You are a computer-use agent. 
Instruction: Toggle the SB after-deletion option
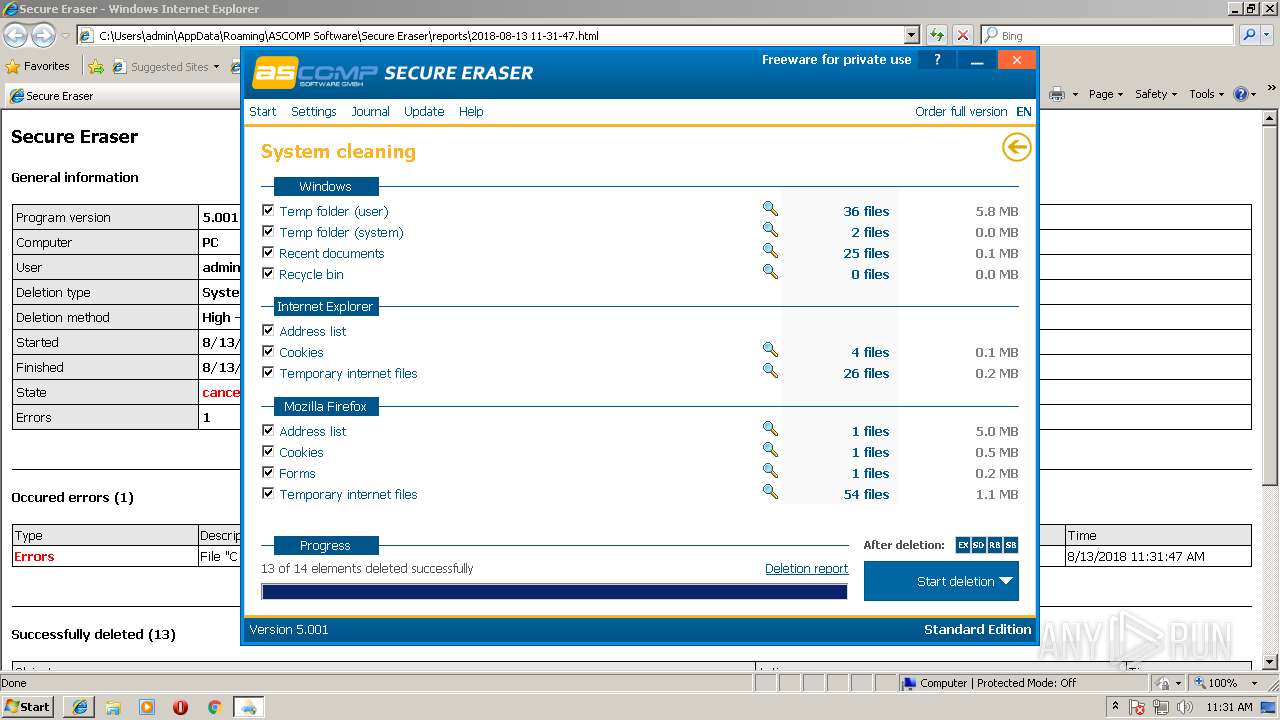(x=1011, y=545)
